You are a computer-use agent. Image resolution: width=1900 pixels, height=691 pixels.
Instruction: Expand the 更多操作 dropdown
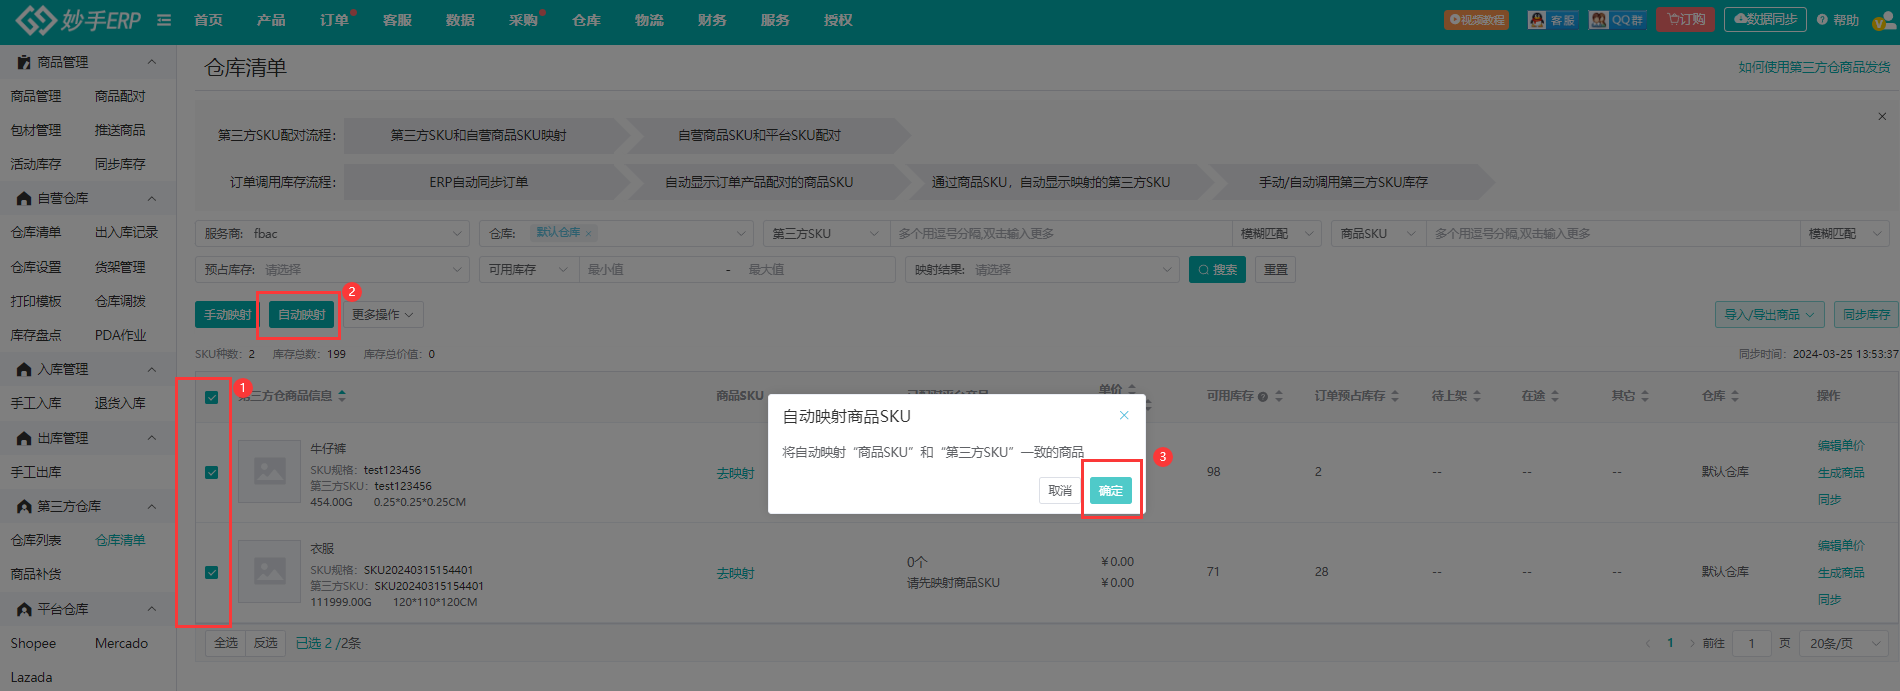point(382,315)
